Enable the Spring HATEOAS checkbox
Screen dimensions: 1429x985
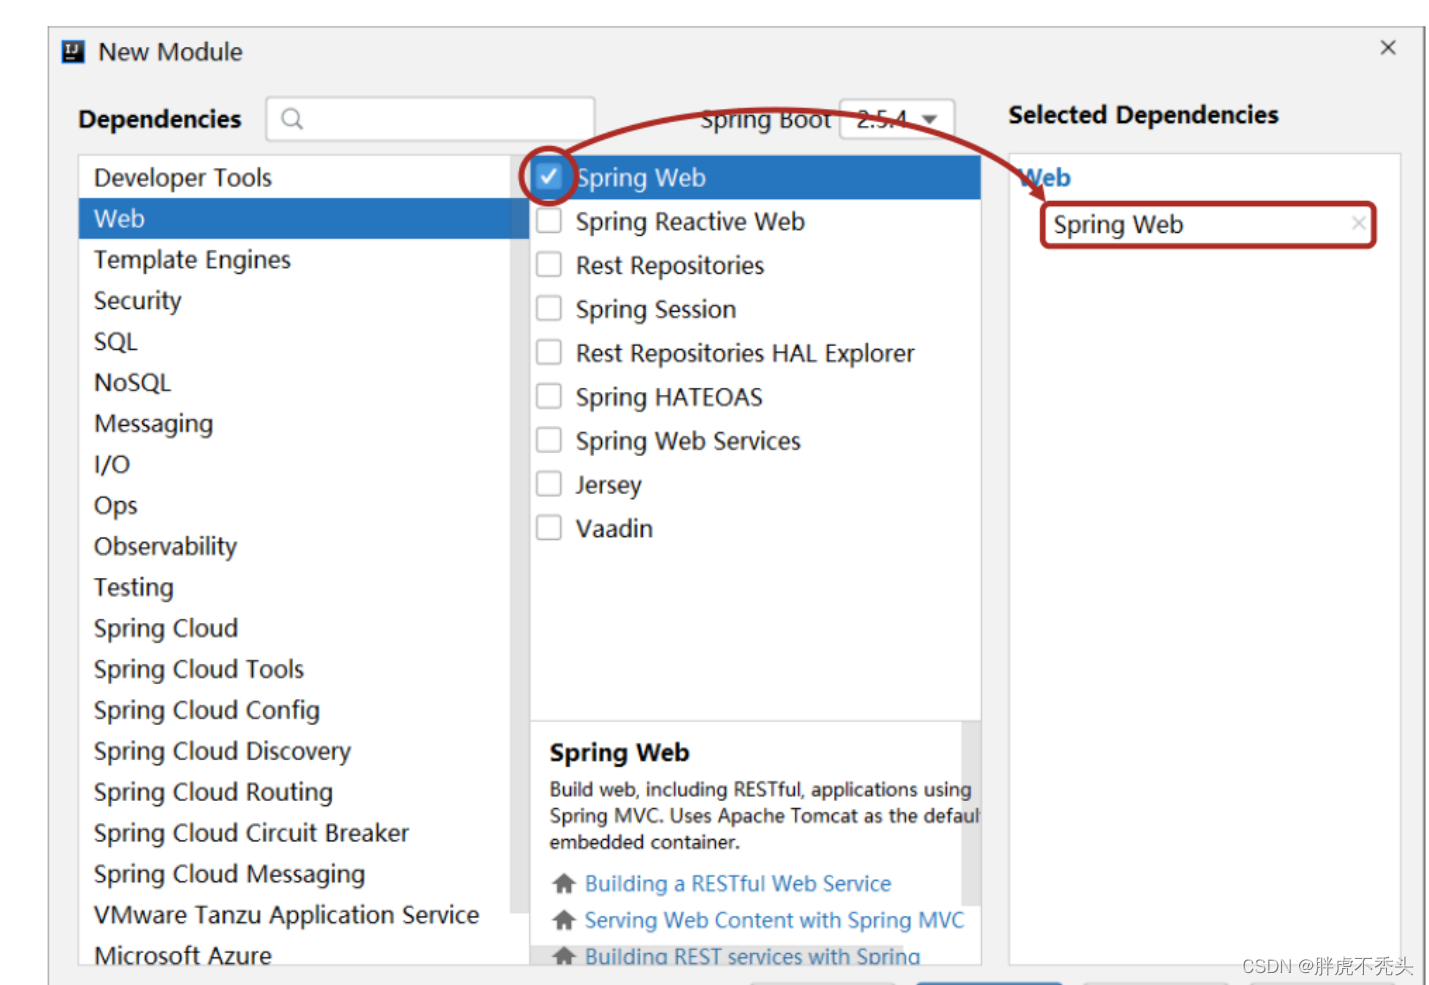coord(549,397)
